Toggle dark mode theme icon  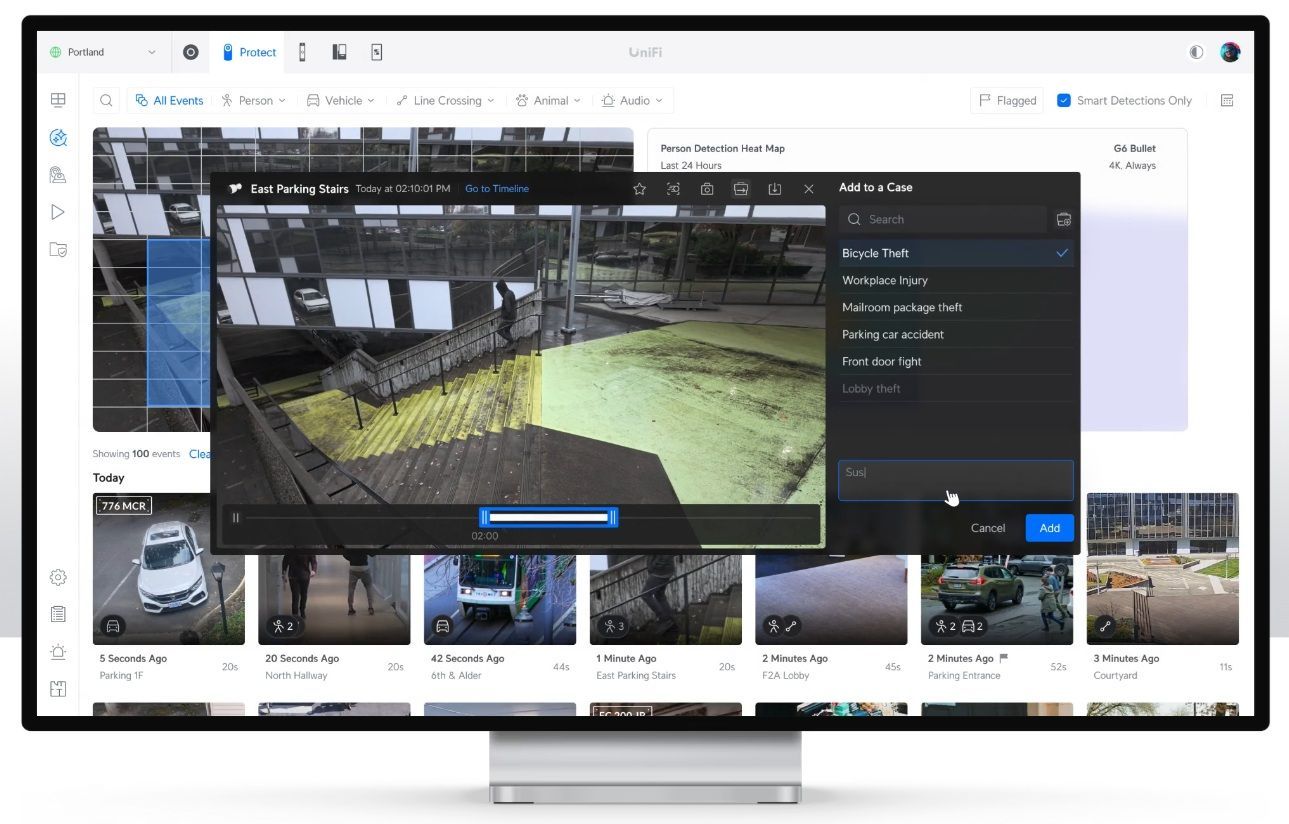tap(1196, 52)
